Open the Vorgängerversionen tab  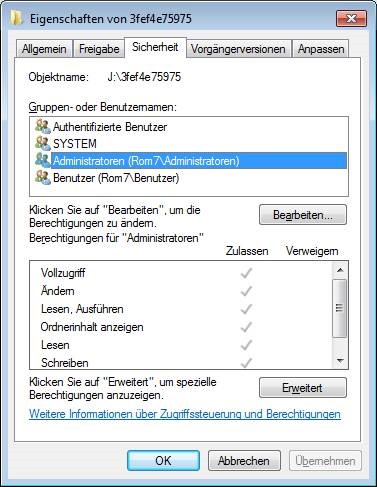pyautogui.click(x=238, y=49)
